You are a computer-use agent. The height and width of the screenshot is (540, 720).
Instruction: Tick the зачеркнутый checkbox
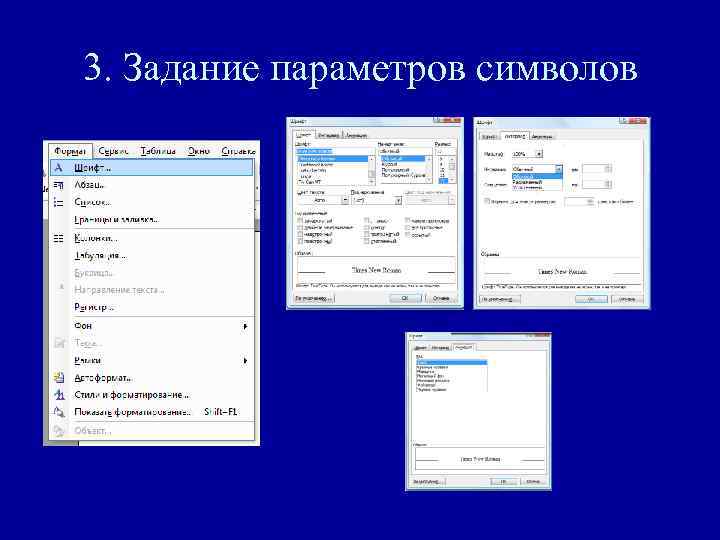tap(300, 220)
